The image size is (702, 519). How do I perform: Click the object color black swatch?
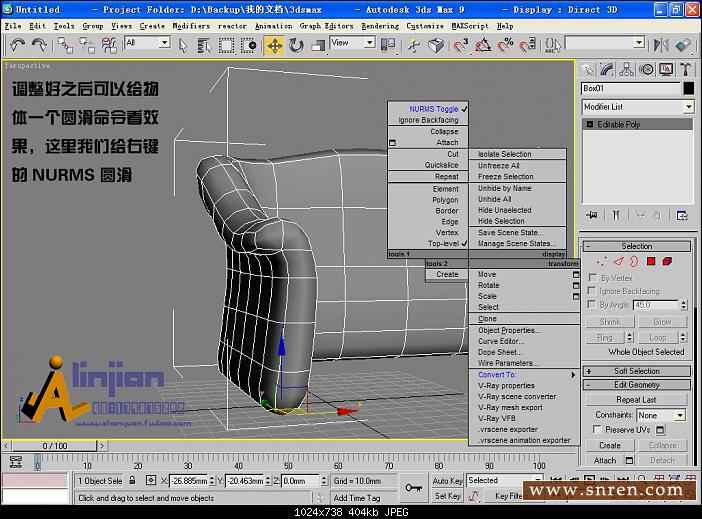689,88
